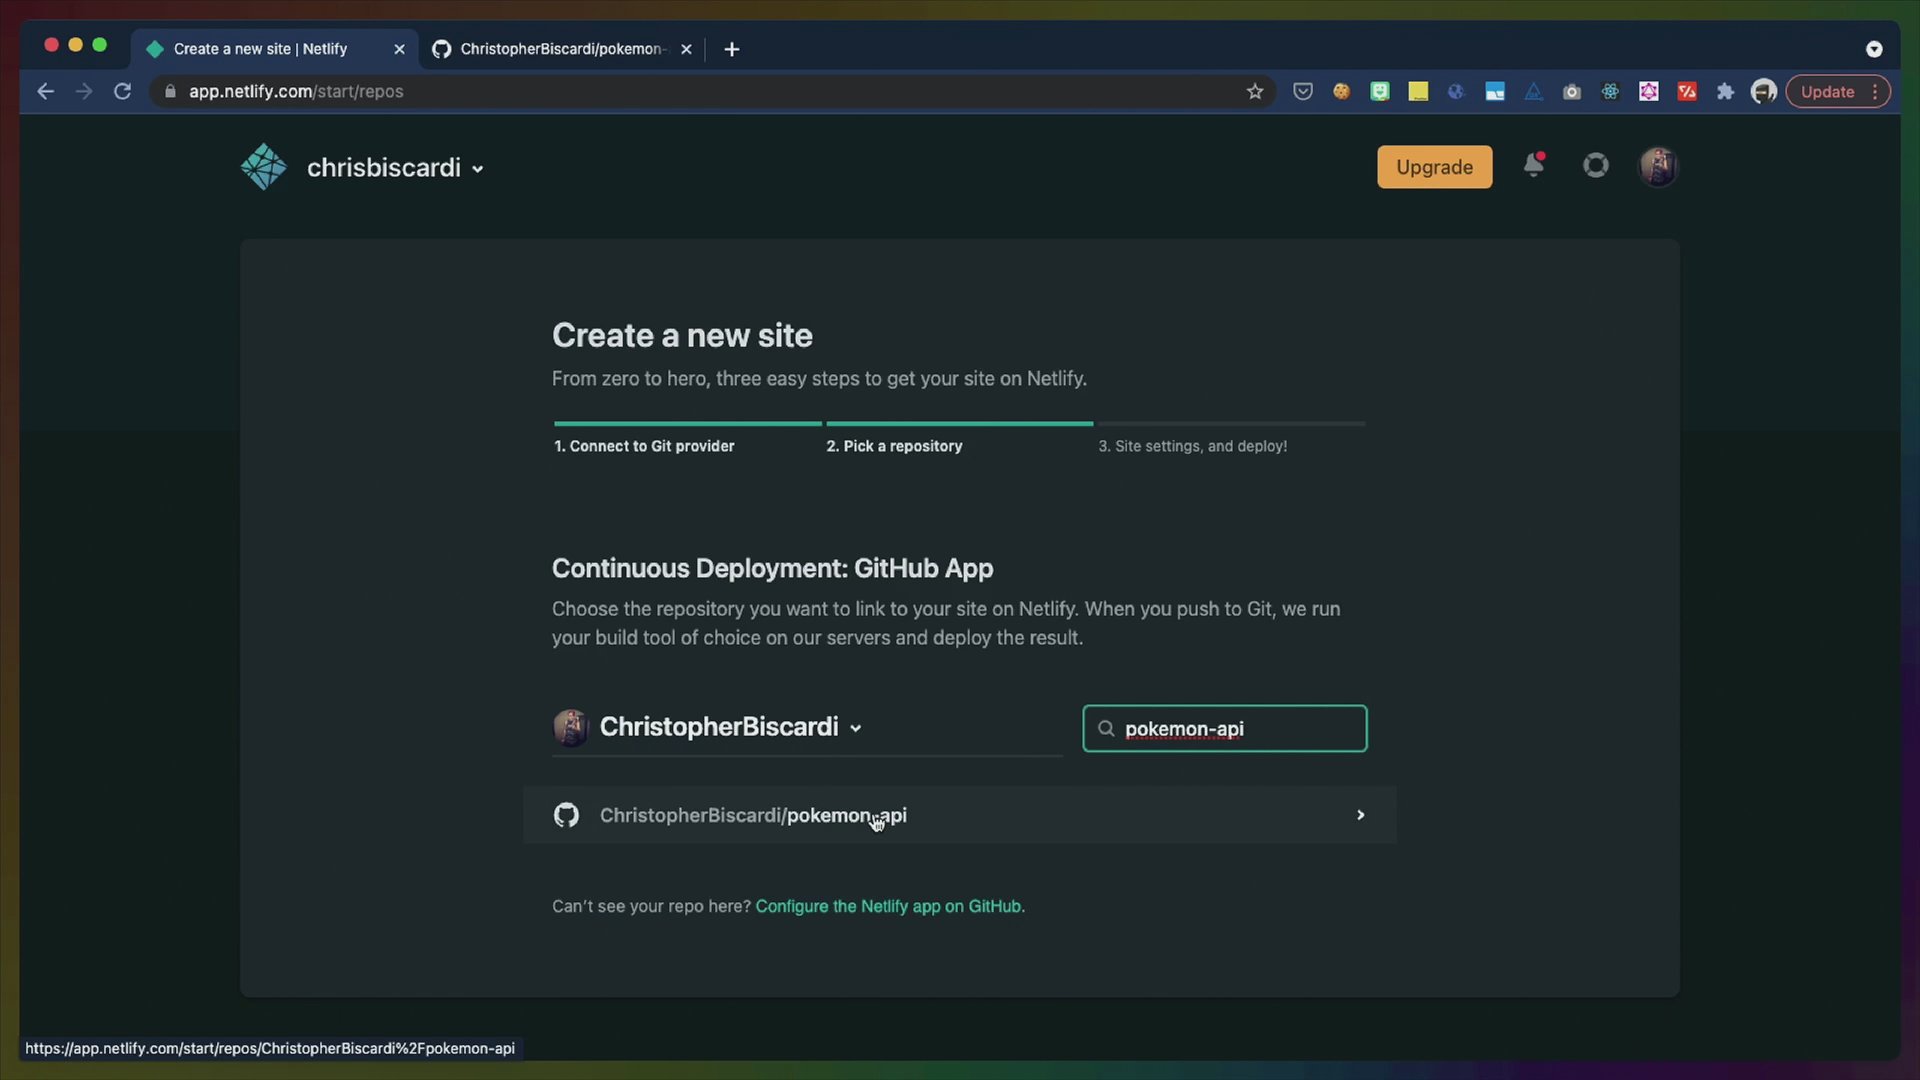Image resolution: width=1920 pixels, height=1080 pixels.
Task: Open the notifications bell
Action: pyautogui.click(x=1533, y=165)
